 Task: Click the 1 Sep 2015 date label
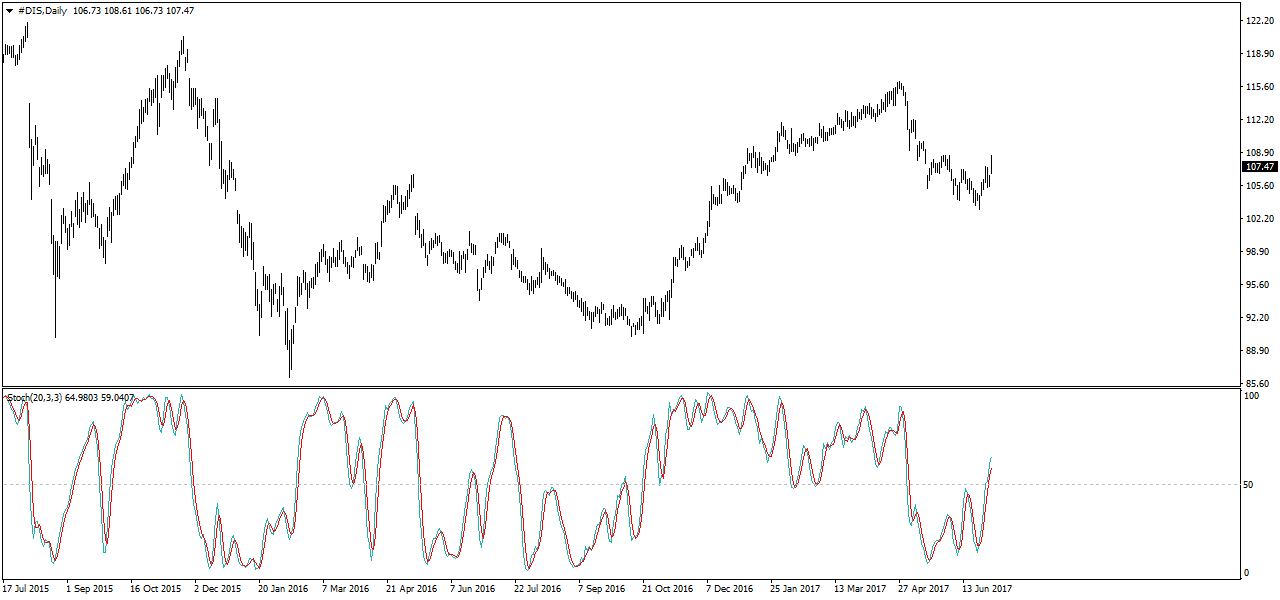click(x=89, y=589)
